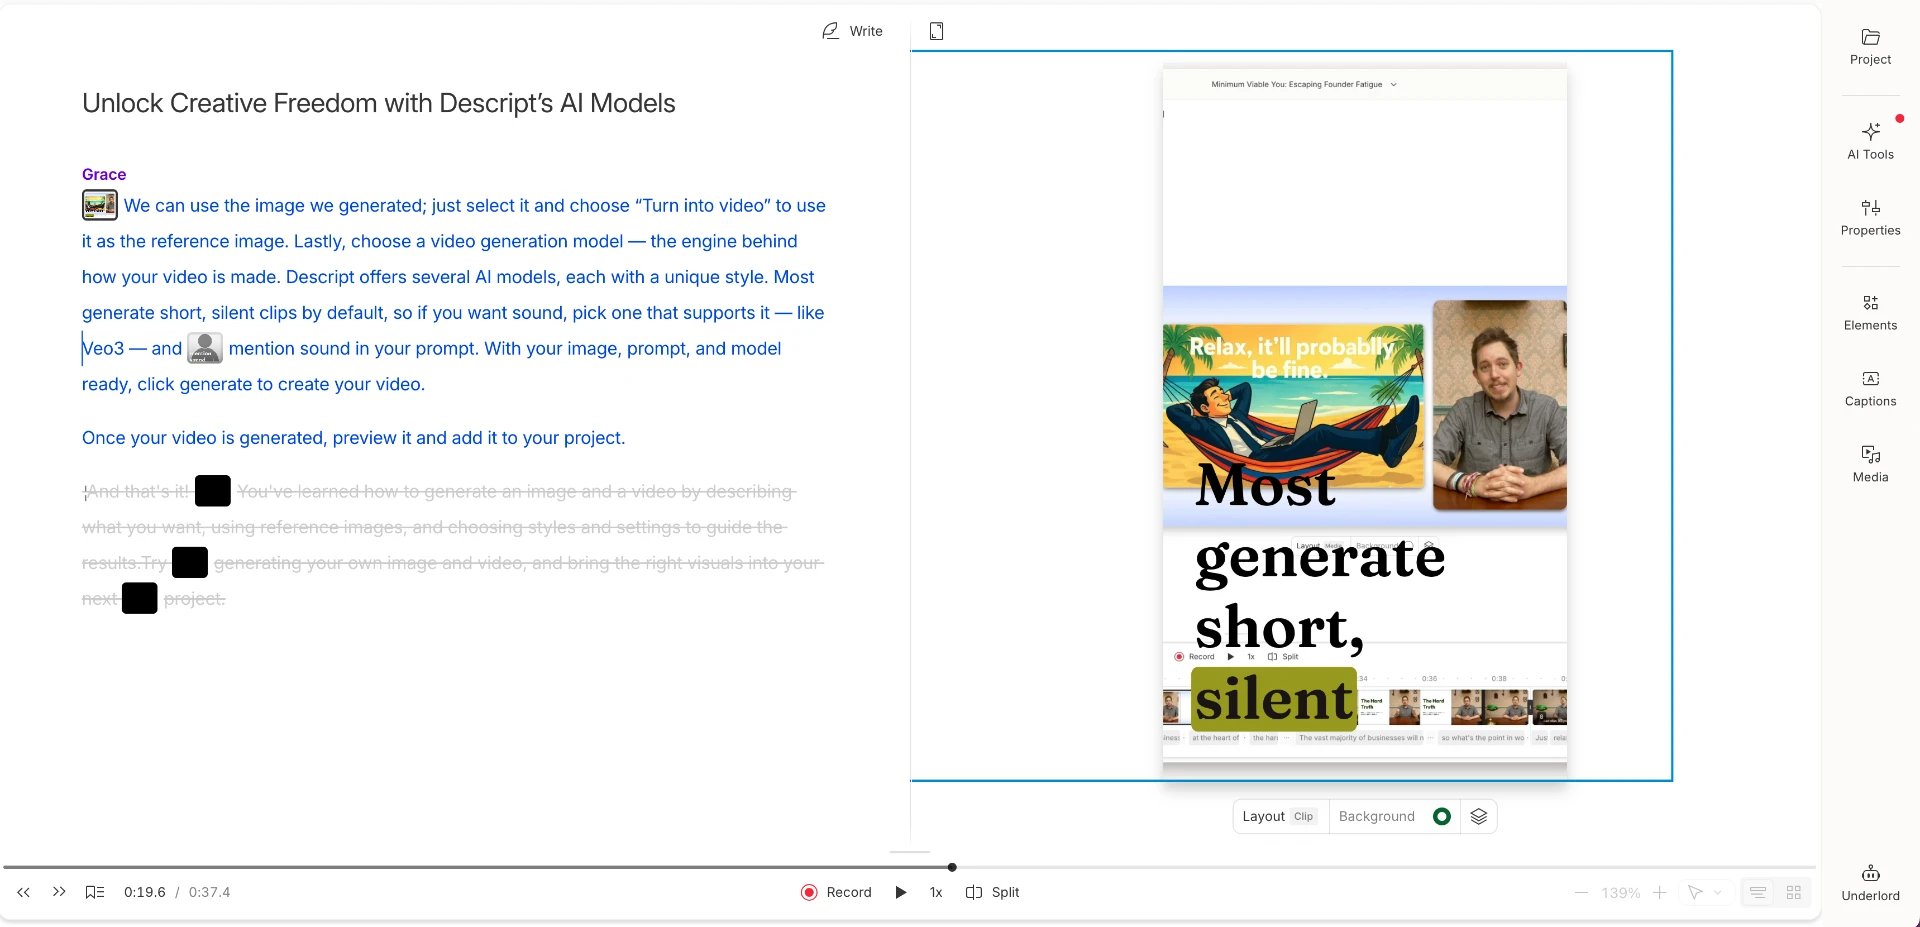
Task: Open the Media panel
Action: coord(1870,464)
